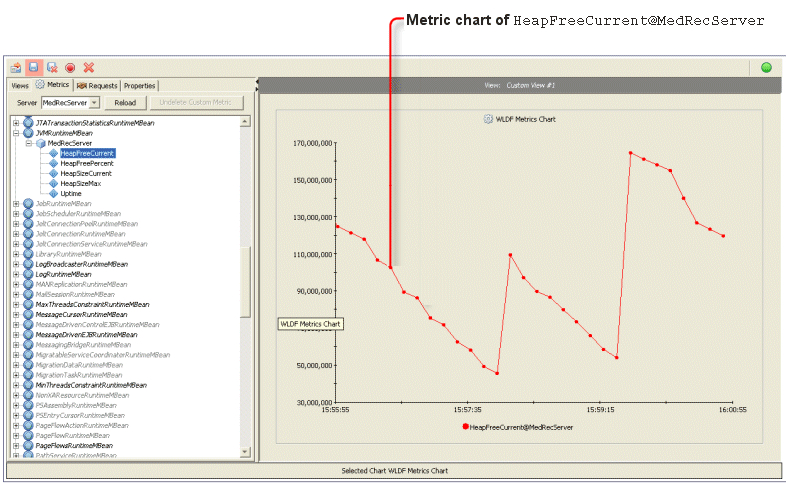
Task: Click the globe icon of LogRuntimeMBean
Action: click(x=28, y=274)
